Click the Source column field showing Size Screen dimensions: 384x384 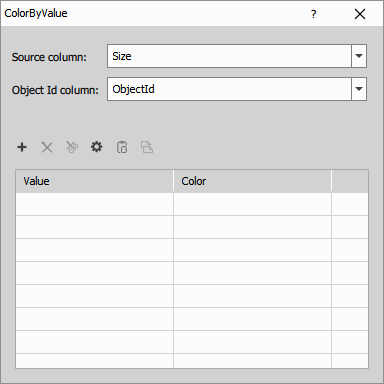click(x=229, y=56)
